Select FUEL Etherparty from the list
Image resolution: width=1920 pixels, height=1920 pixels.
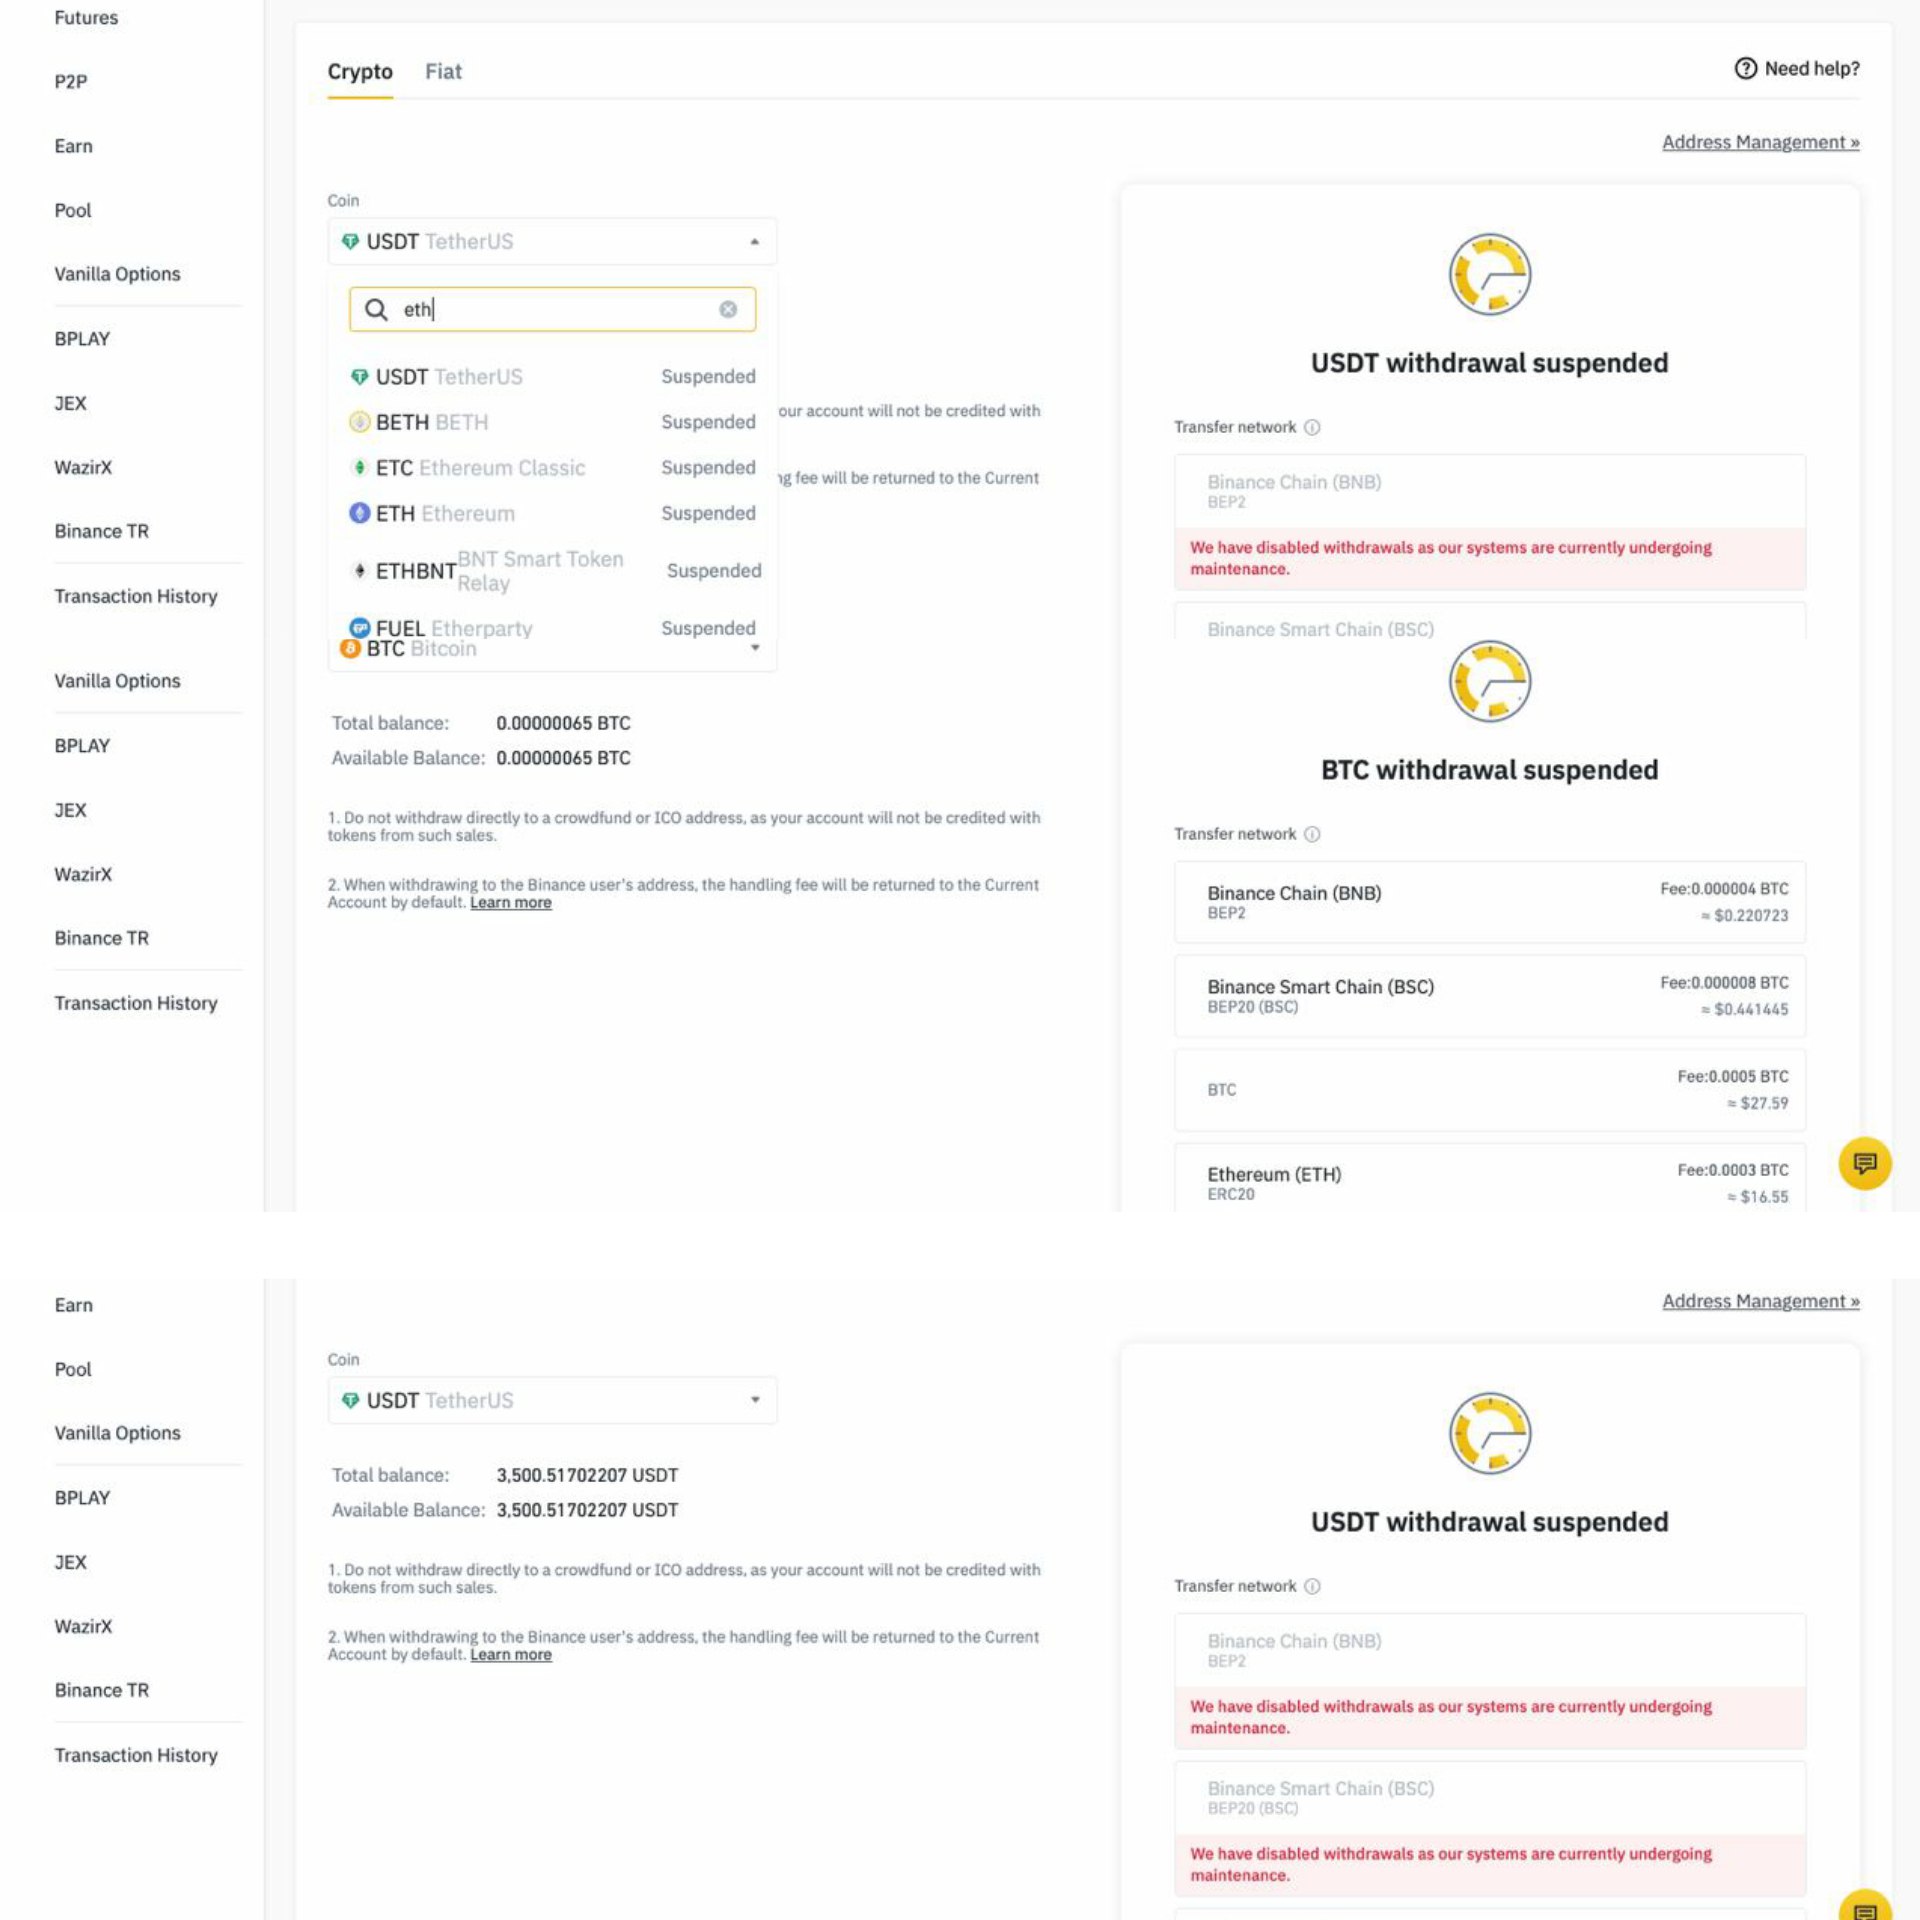point(552,628)
